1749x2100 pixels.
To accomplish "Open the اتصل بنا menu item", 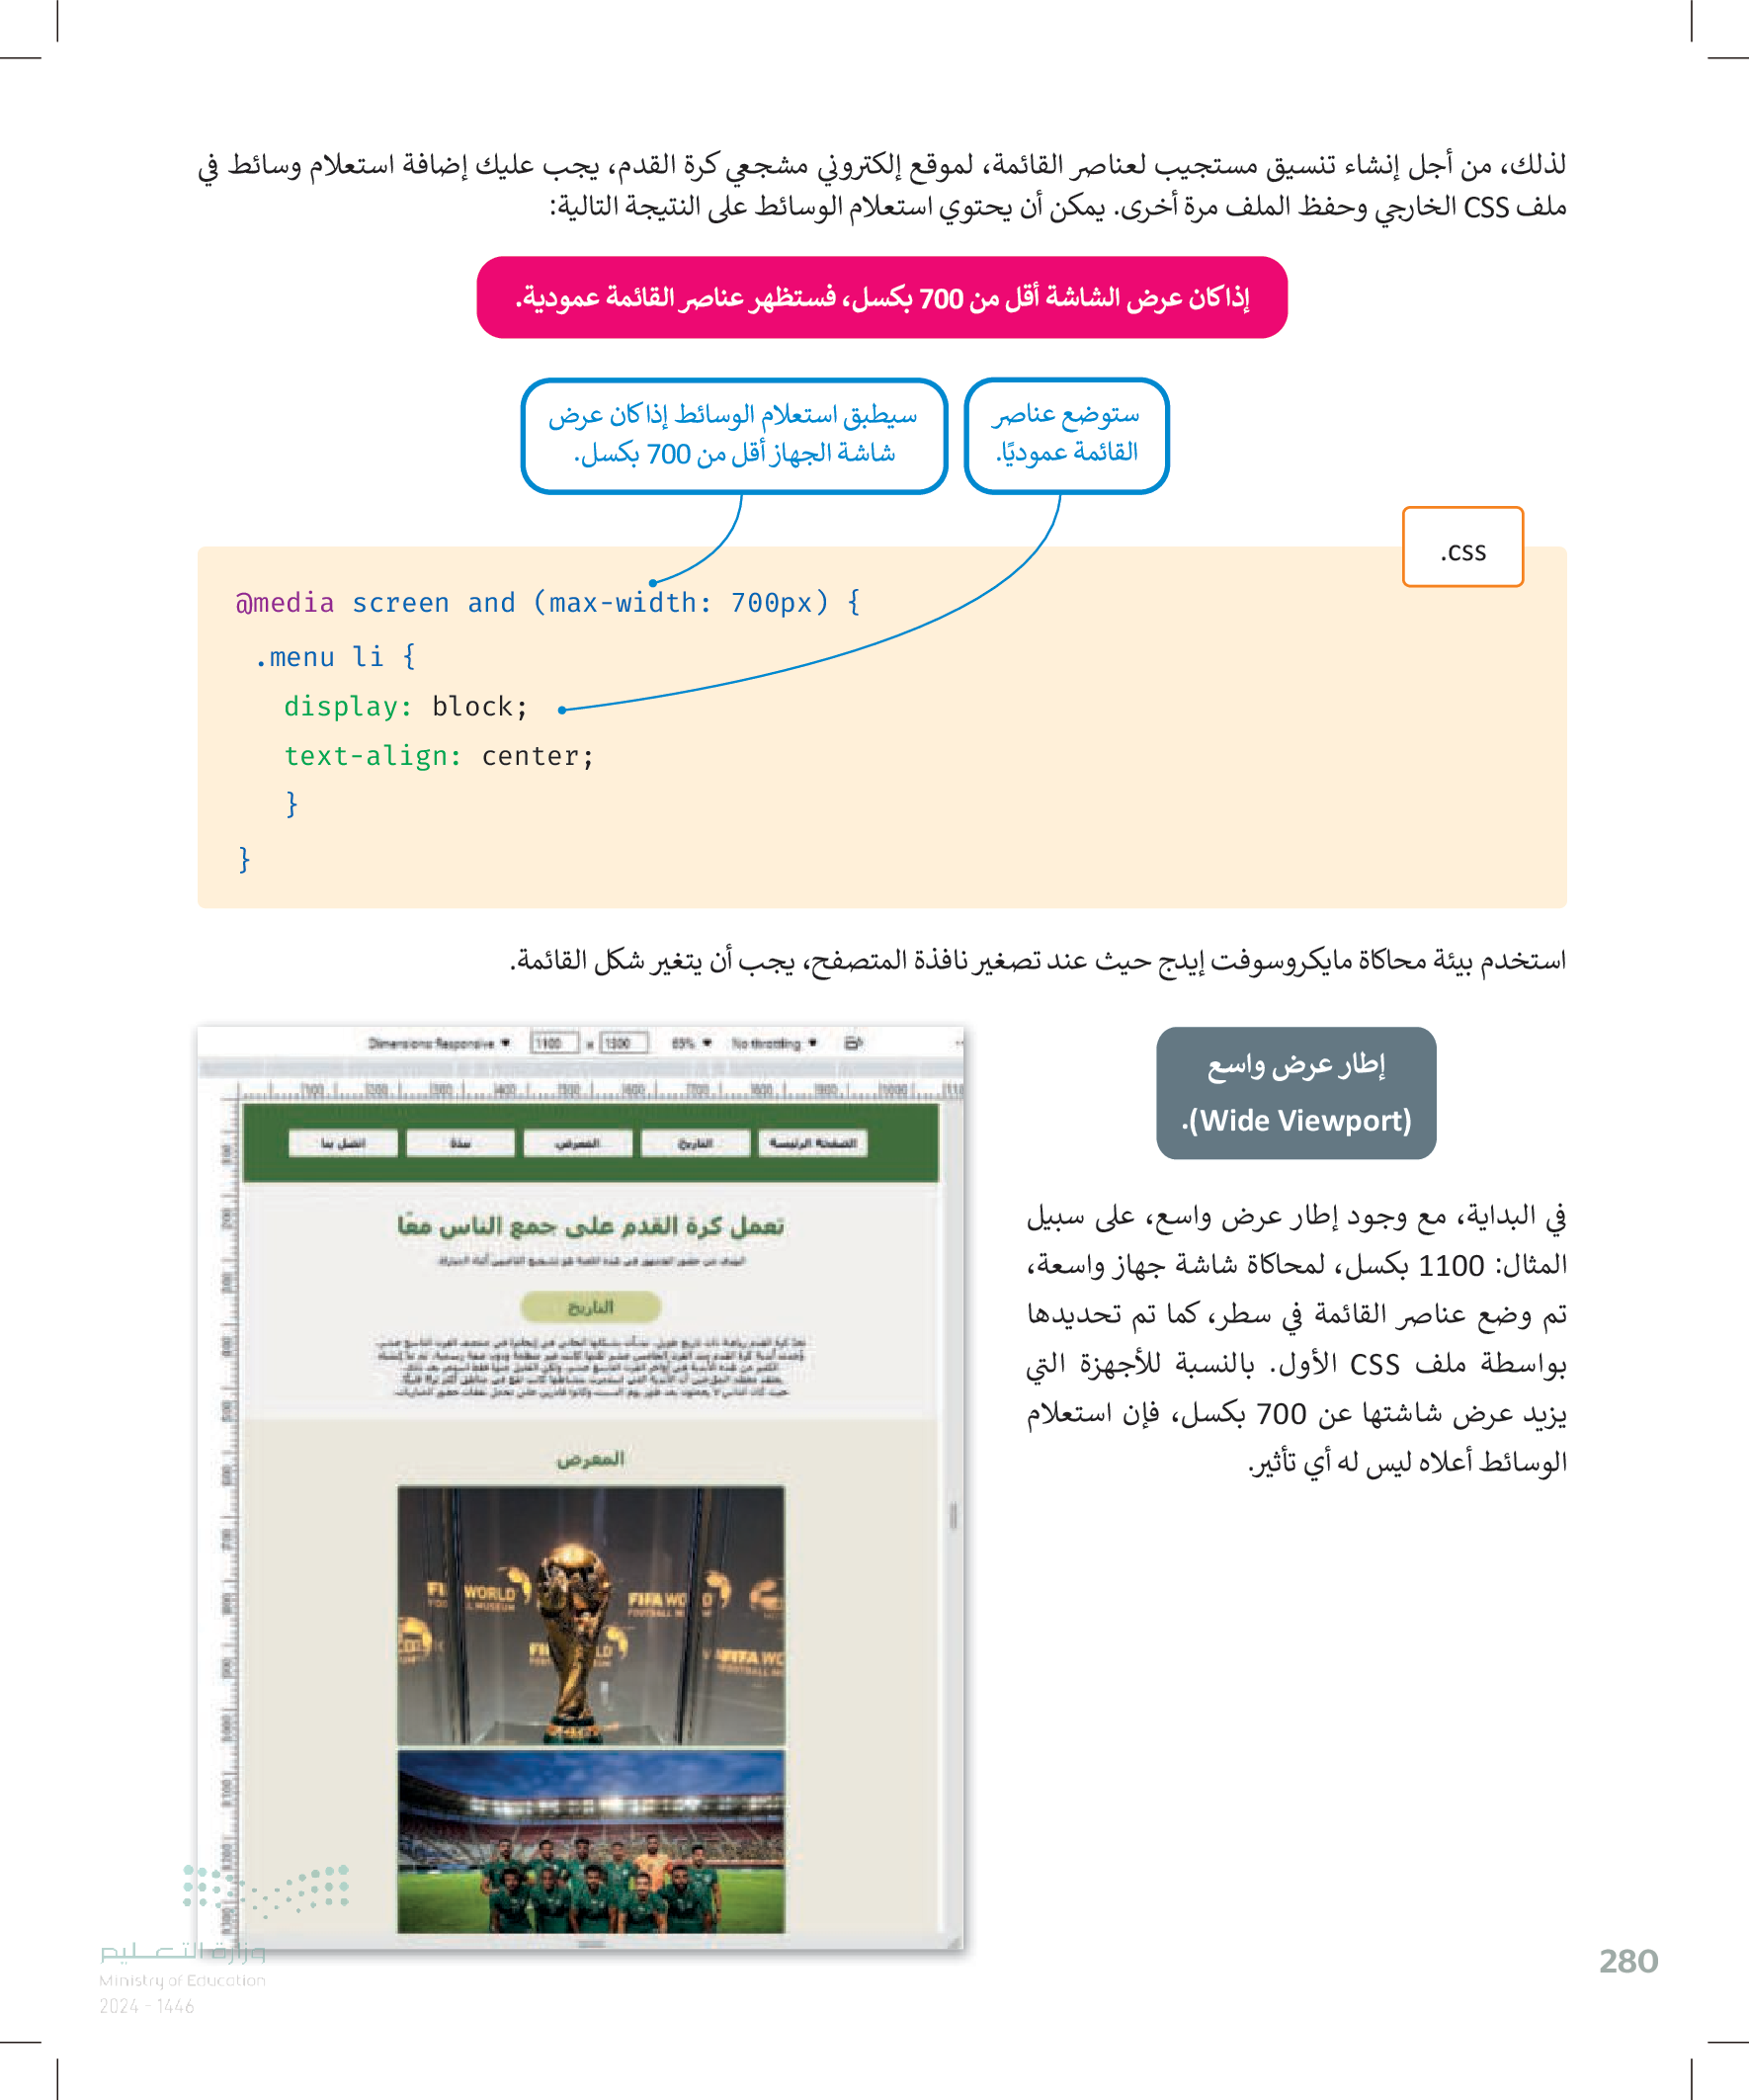I will coord(343,1143).
